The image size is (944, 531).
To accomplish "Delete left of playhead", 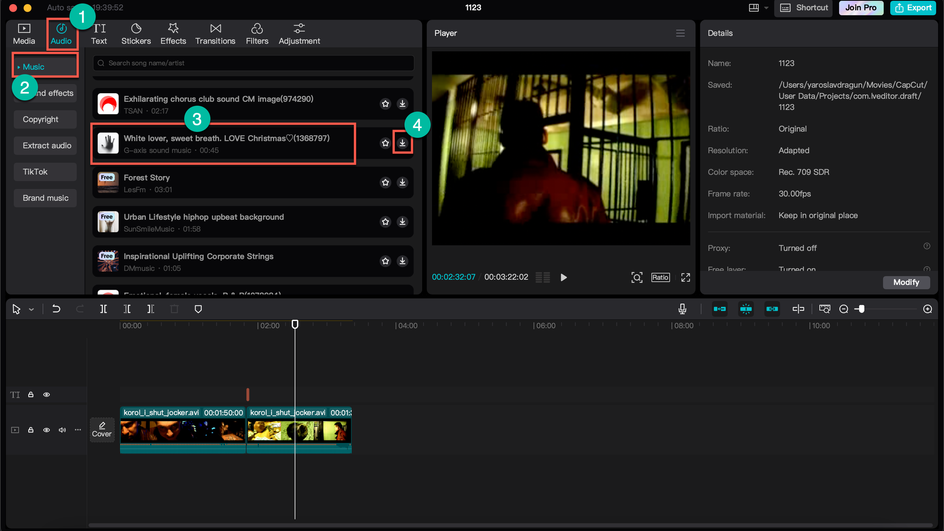I will pos(127,309).
